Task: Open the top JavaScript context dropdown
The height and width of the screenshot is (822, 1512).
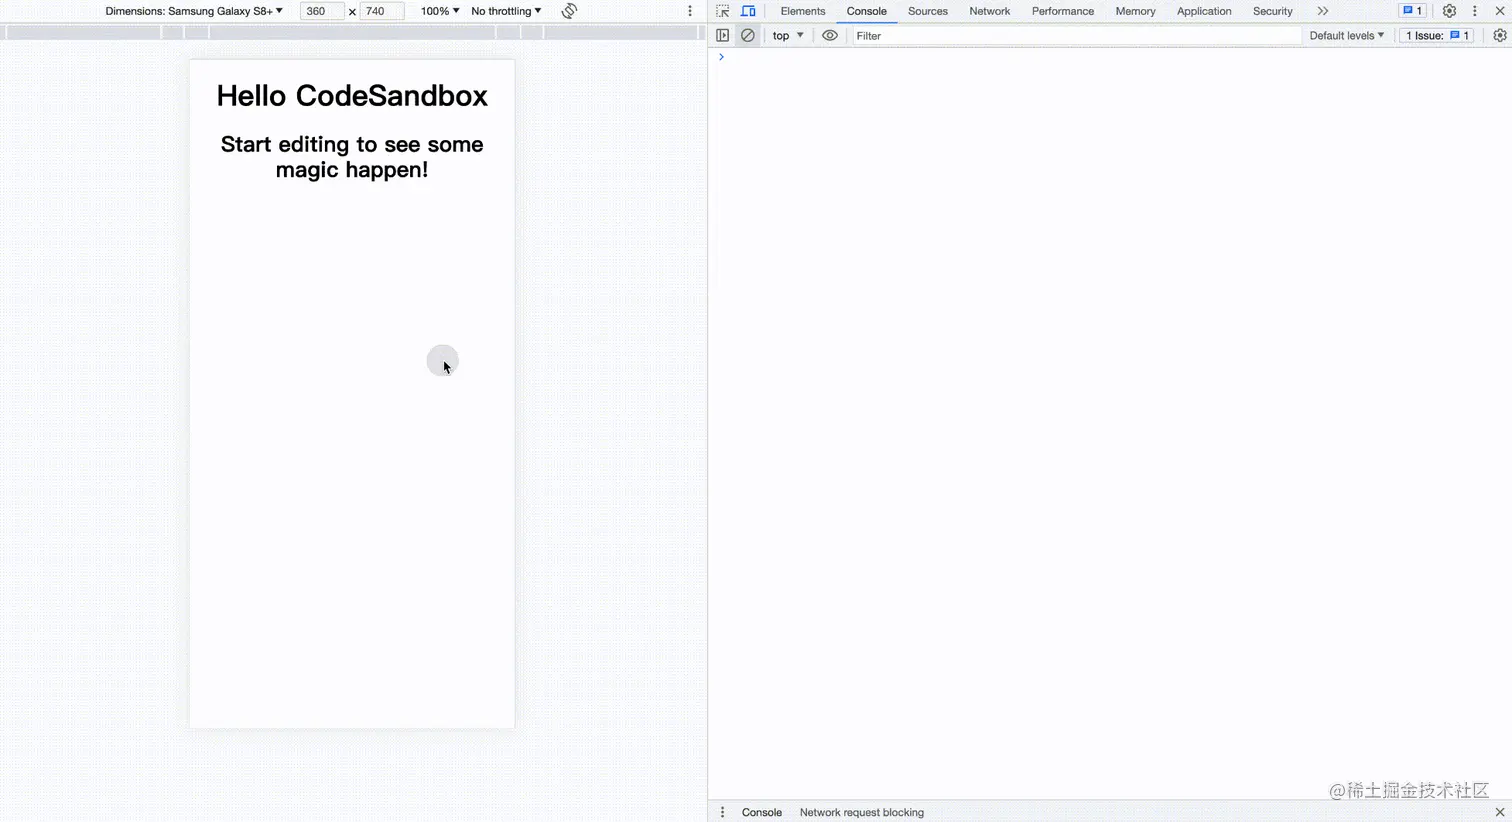Action: pos(788,35)
